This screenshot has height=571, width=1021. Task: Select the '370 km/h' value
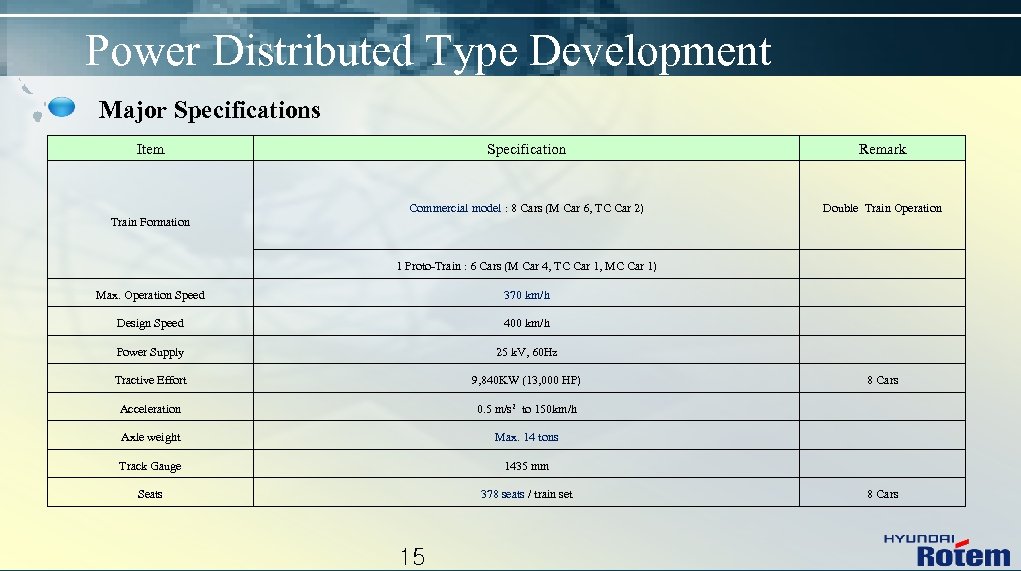pyautogui.click(x=526, y=295)
